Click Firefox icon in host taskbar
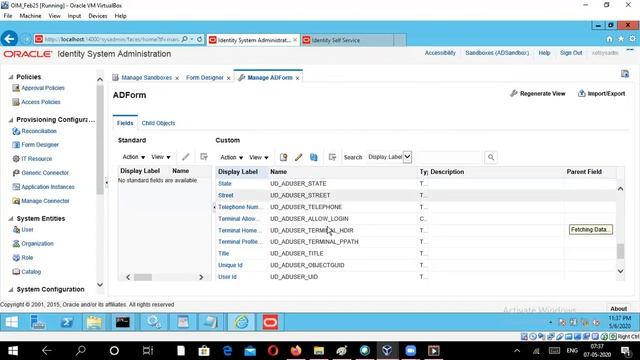 pyautogui.click(x=296, y=351)
